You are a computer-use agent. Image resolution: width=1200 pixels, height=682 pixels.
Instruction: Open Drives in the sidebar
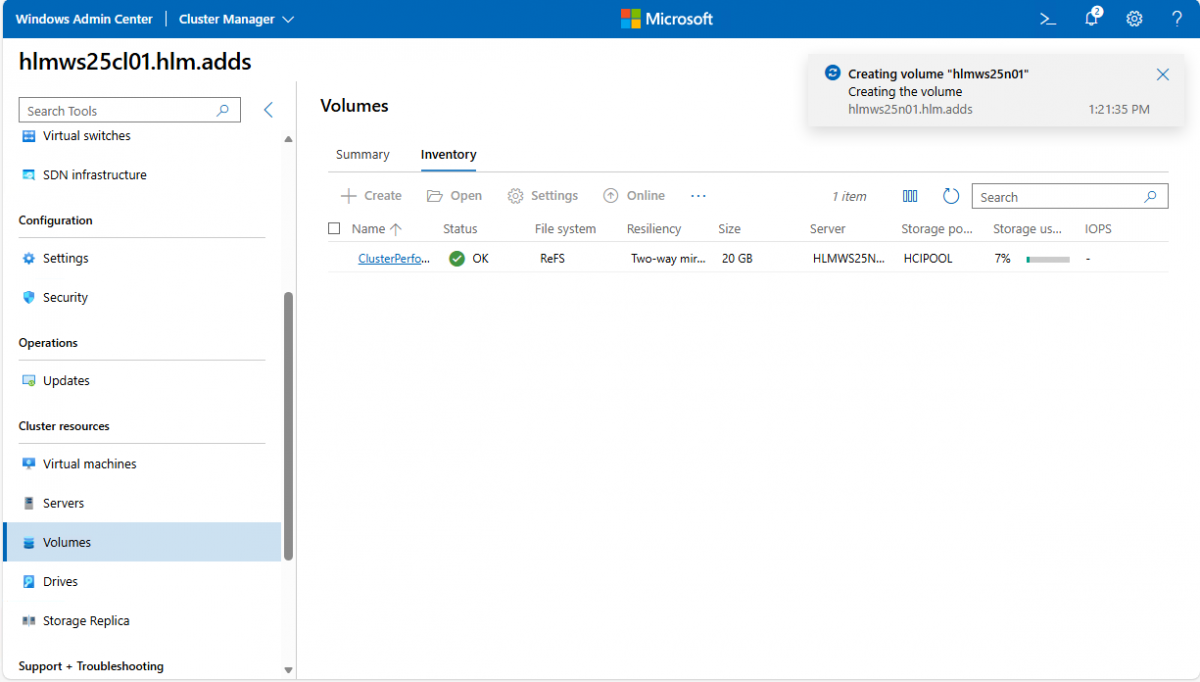[x=60, y=582]
